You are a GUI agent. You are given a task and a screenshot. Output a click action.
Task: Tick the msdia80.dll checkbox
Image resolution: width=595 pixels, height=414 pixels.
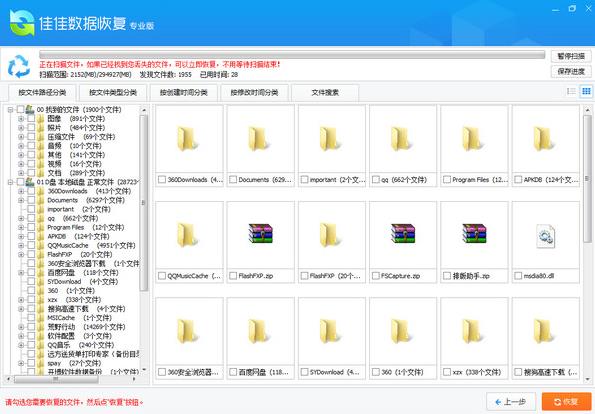(x=518, y=276)
